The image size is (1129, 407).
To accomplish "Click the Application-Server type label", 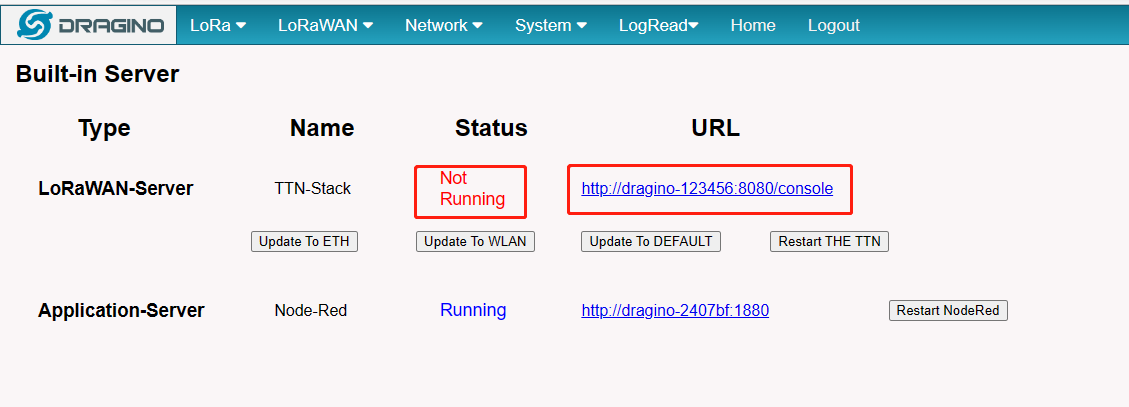I will 121,310.
